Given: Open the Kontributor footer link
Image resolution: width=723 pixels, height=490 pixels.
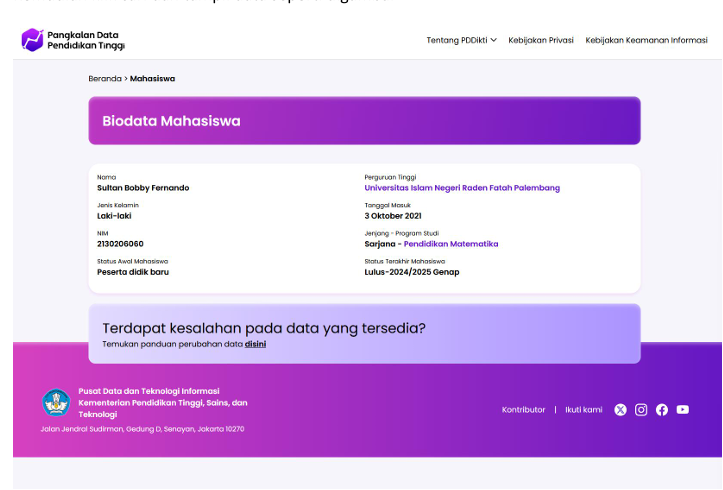Looking at the screenshot, I should pyautogui.click(x=524, y=410).
